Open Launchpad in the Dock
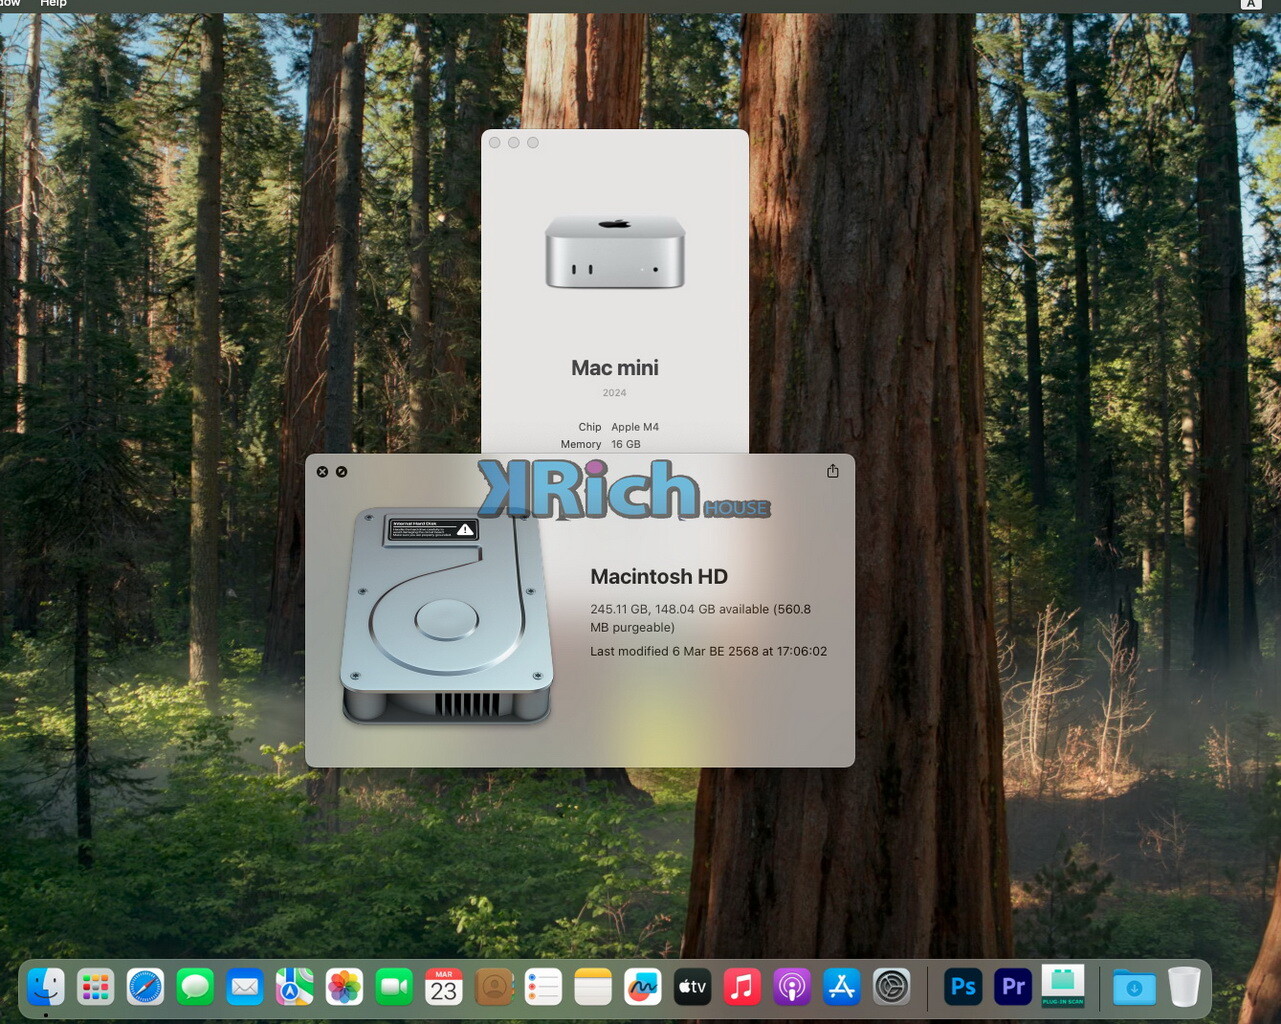 pyautogui.click(x=96, y=987)
